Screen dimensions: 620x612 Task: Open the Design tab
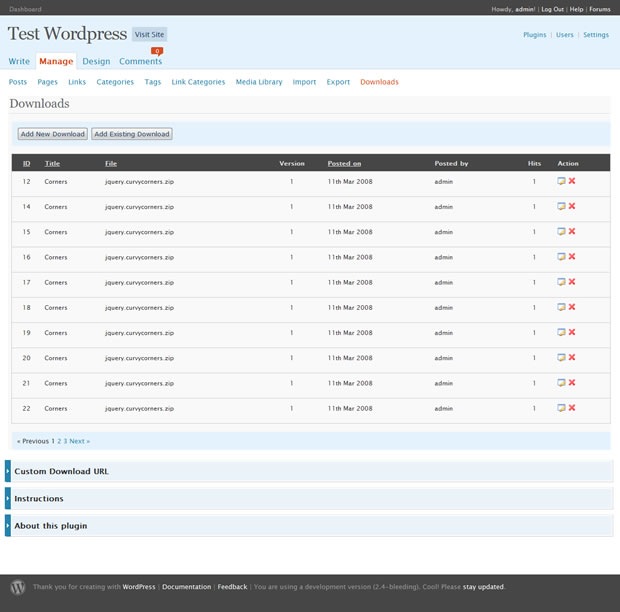[96, 61]
